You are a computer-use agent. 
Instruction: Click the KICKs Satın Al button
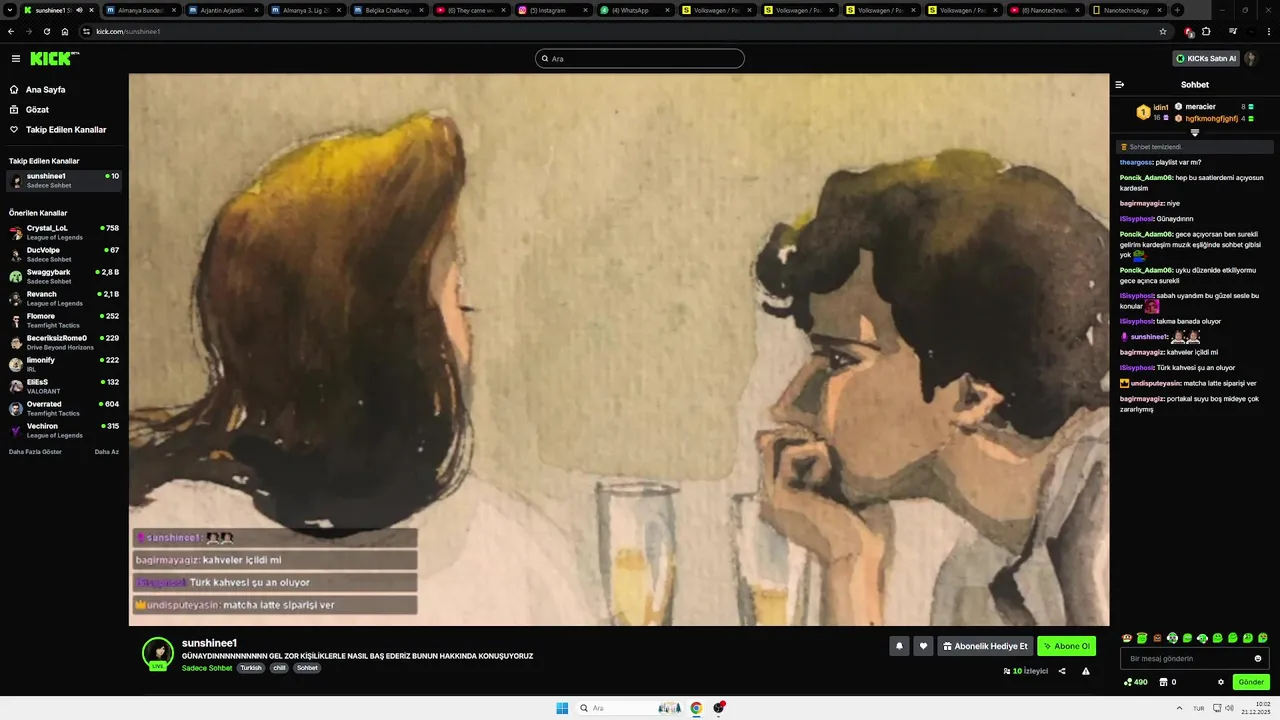(1206, 59)
